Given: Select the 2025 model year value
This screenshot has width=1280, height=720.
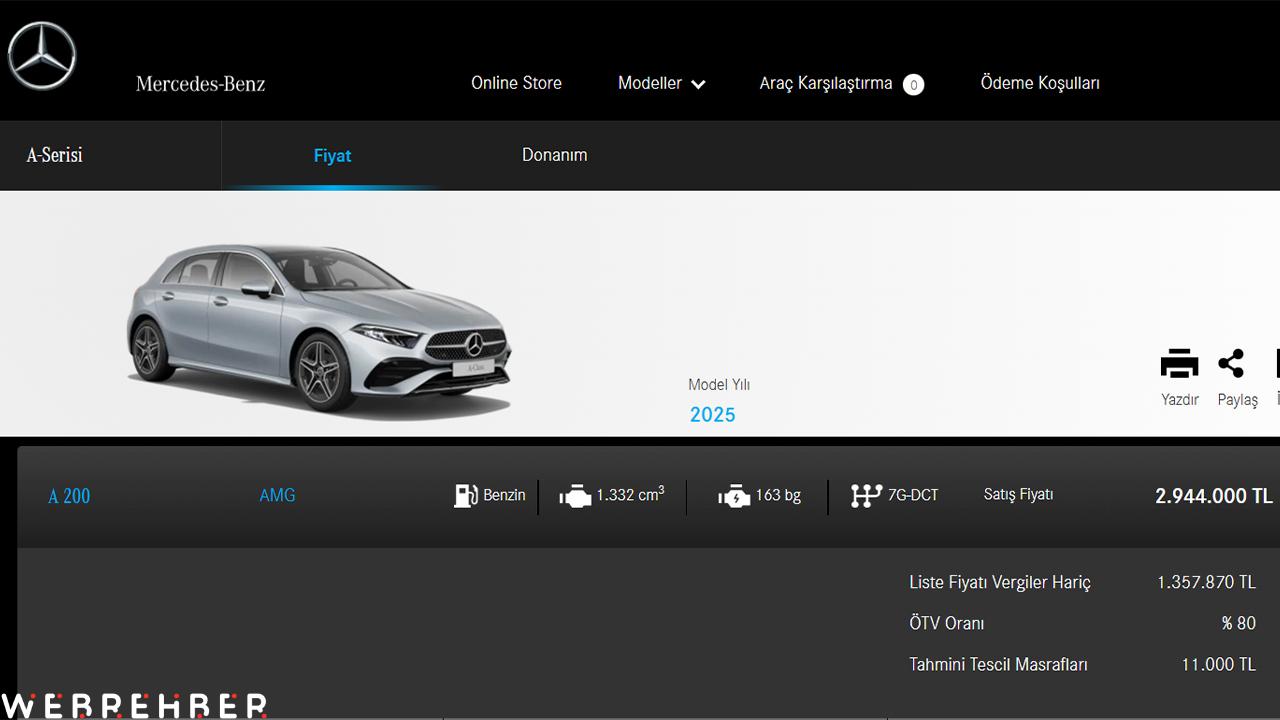Looking at the screenshot, I should tap(712, 415).
